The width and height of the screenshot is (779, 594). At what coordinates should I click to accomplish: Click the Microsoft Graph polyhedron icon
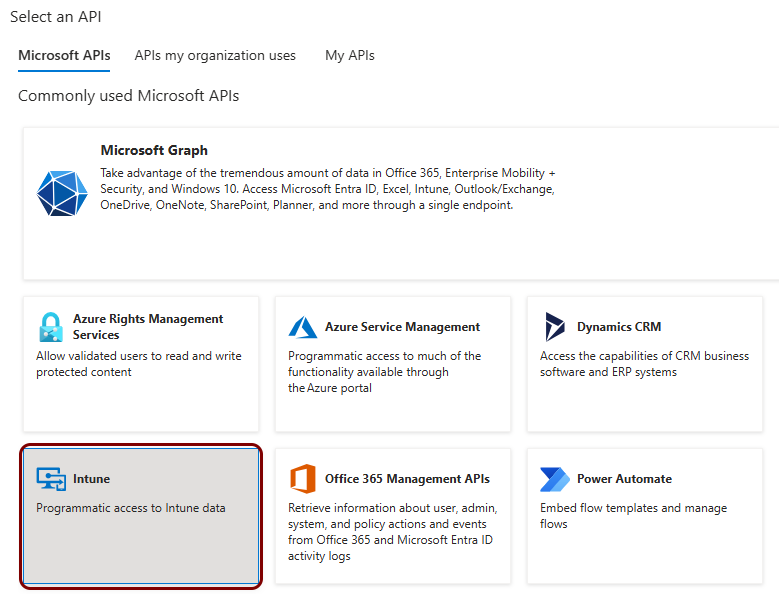coord(62,193)
